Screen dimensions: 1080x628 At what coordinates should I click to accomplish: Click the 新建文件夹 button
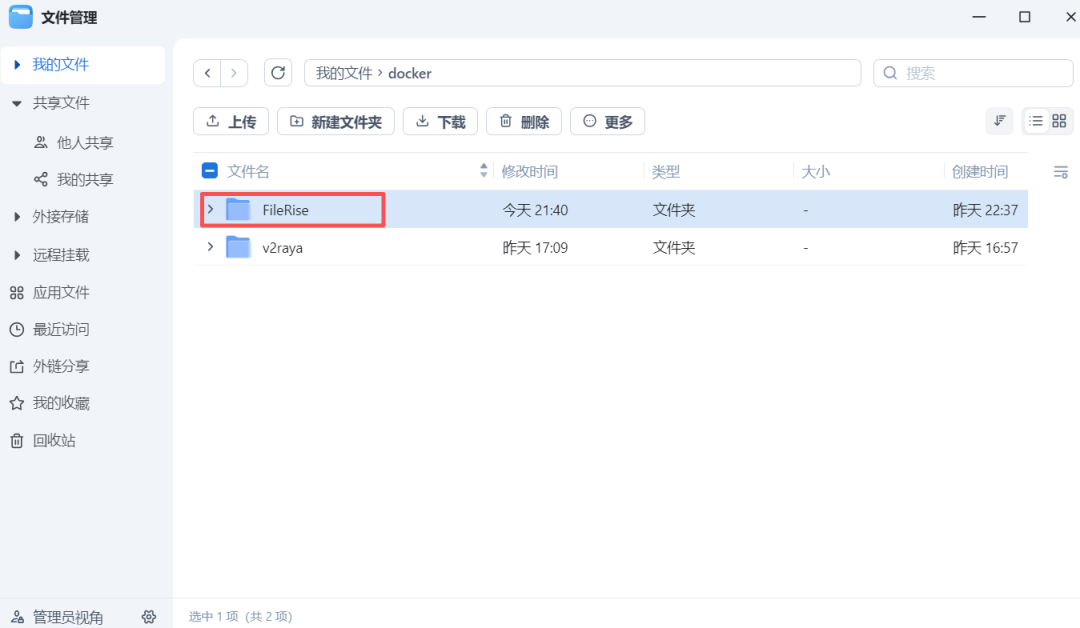pyautogui.click(x=336, y=121)
